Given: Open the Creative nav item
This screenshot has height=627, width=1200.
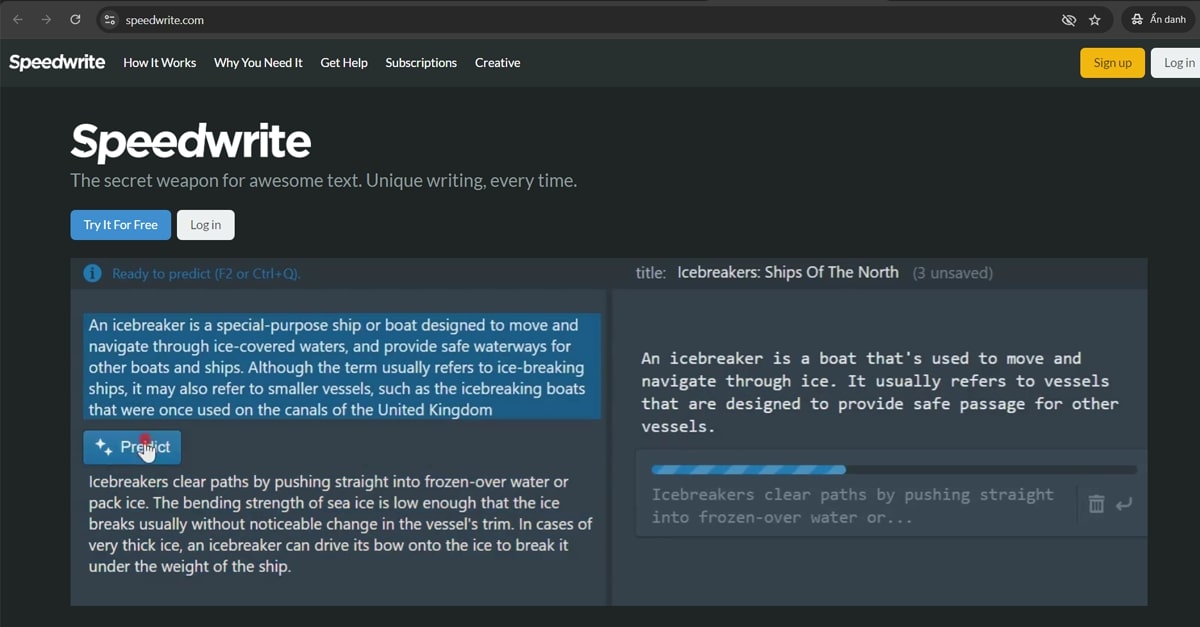Looking at the screenshot, I should click(x=497, y=63).
